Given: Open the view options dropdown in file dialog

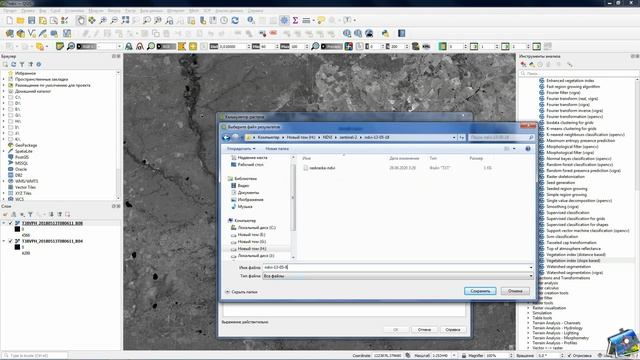Looking at the screenshot, I should 514,149.
